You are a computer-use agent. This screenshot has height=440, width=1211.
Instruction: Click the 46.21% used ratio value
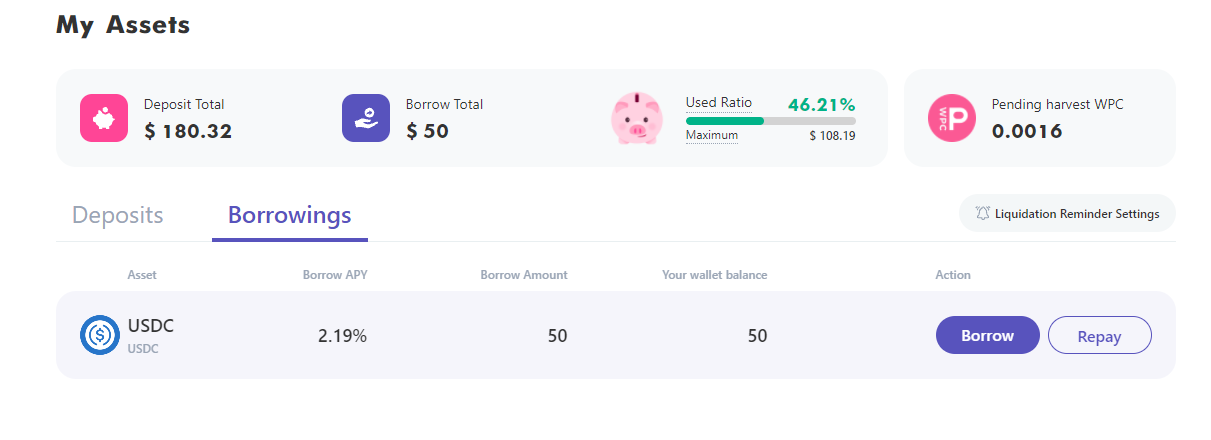point(821,104)
